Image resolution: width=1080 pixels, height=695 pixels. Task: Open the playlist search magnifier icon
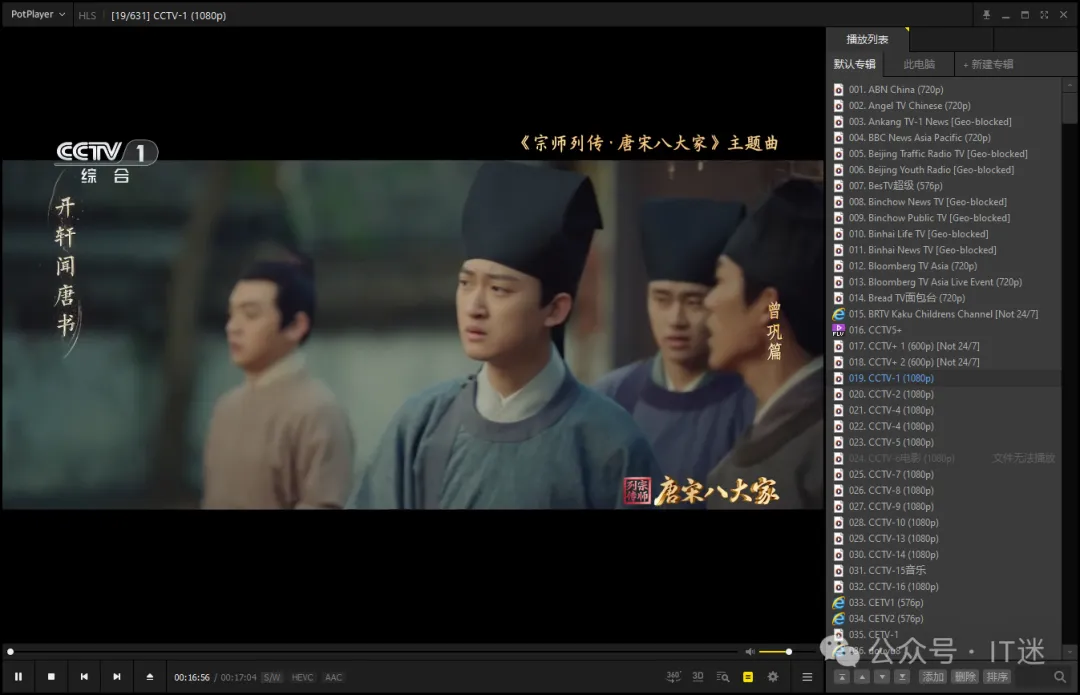[x=1060, y=677]
